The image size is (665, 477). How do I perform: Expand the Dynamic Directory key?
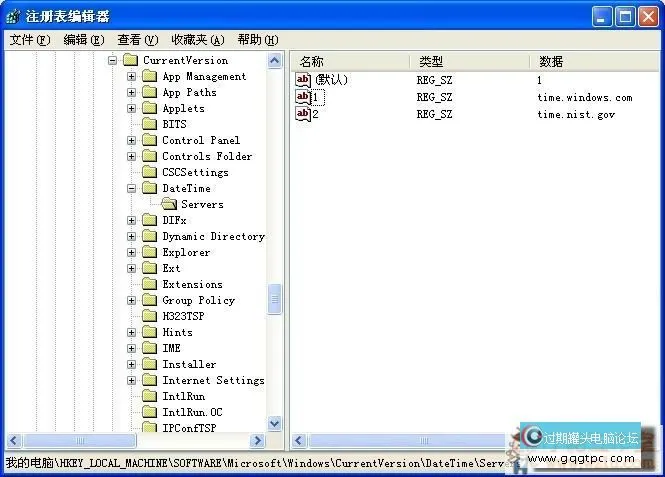(131, 237)
